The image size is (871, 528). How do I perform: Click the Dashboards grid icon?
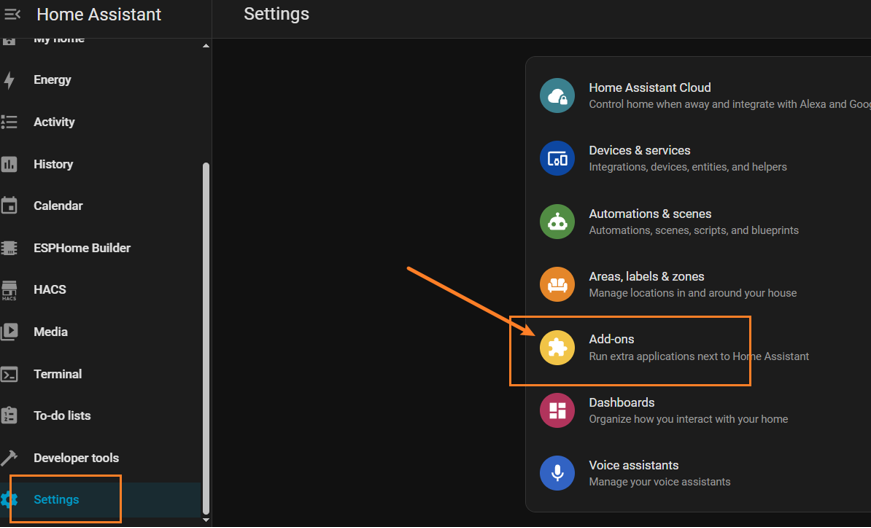pyautogui.click(x=557, y=410)
